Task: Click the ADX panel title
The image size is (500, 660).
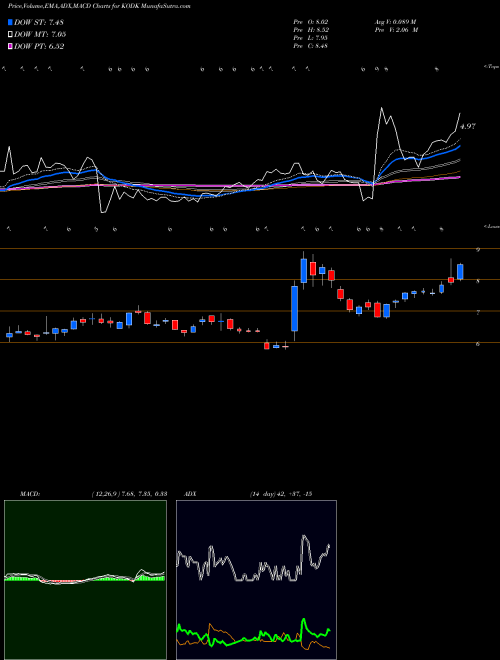Action: [x=190, y=494]
